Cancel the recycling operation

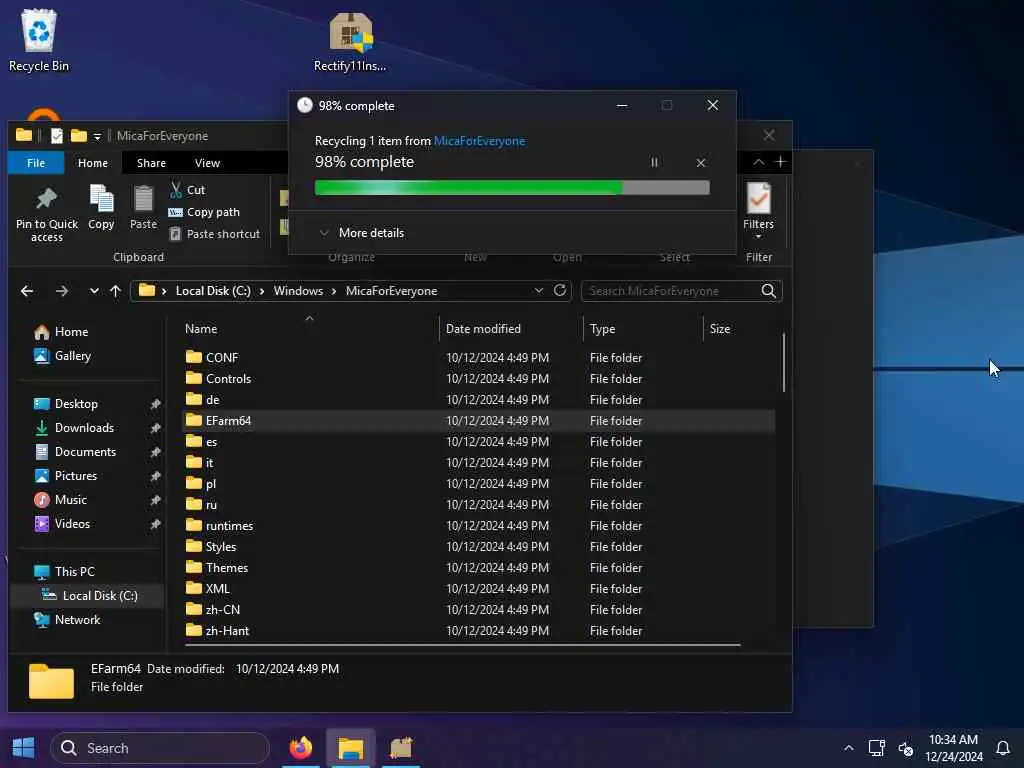(x=701, y=163)
